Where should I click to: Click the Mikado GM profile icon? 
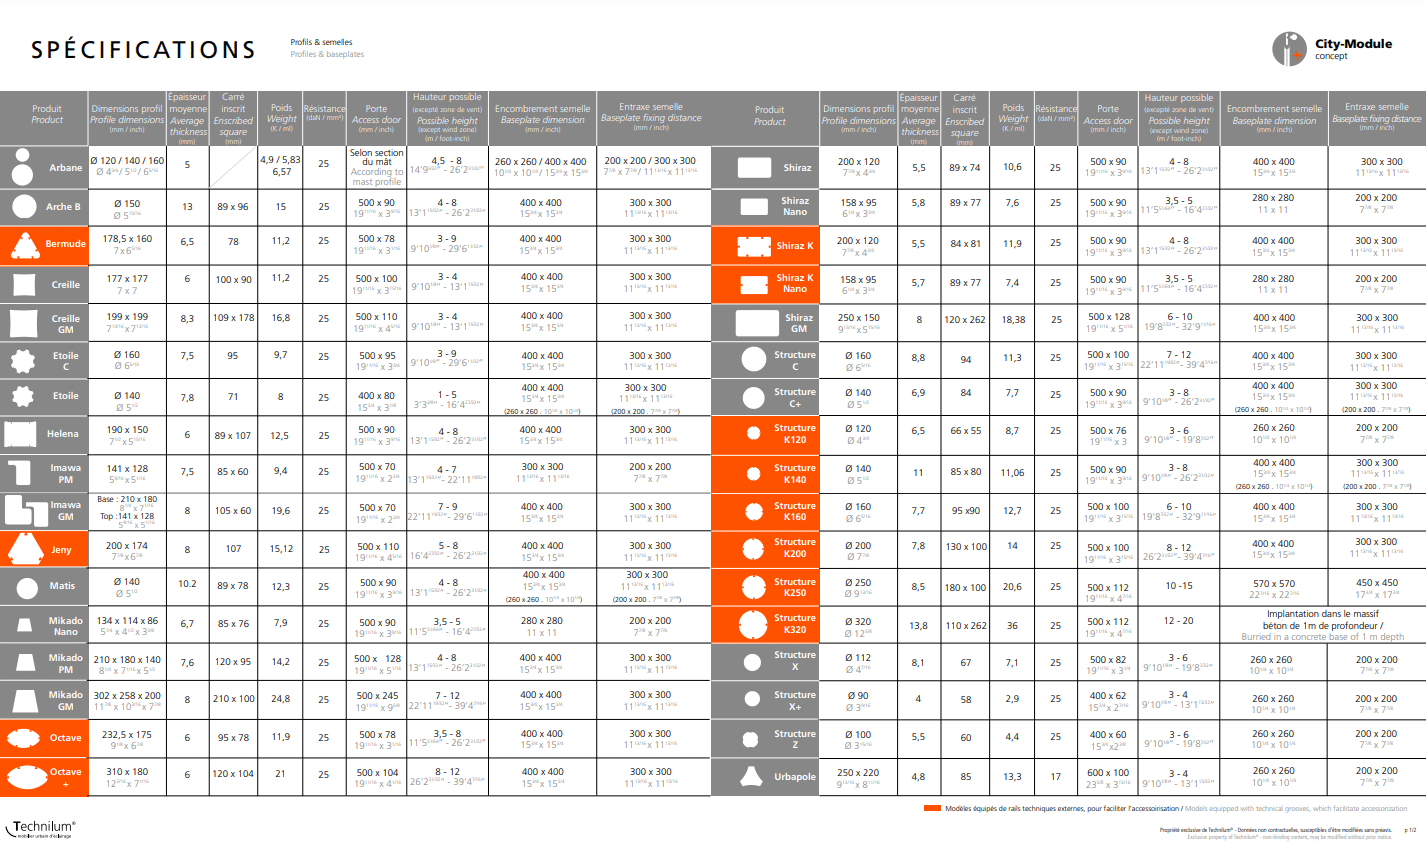point(24,699)
